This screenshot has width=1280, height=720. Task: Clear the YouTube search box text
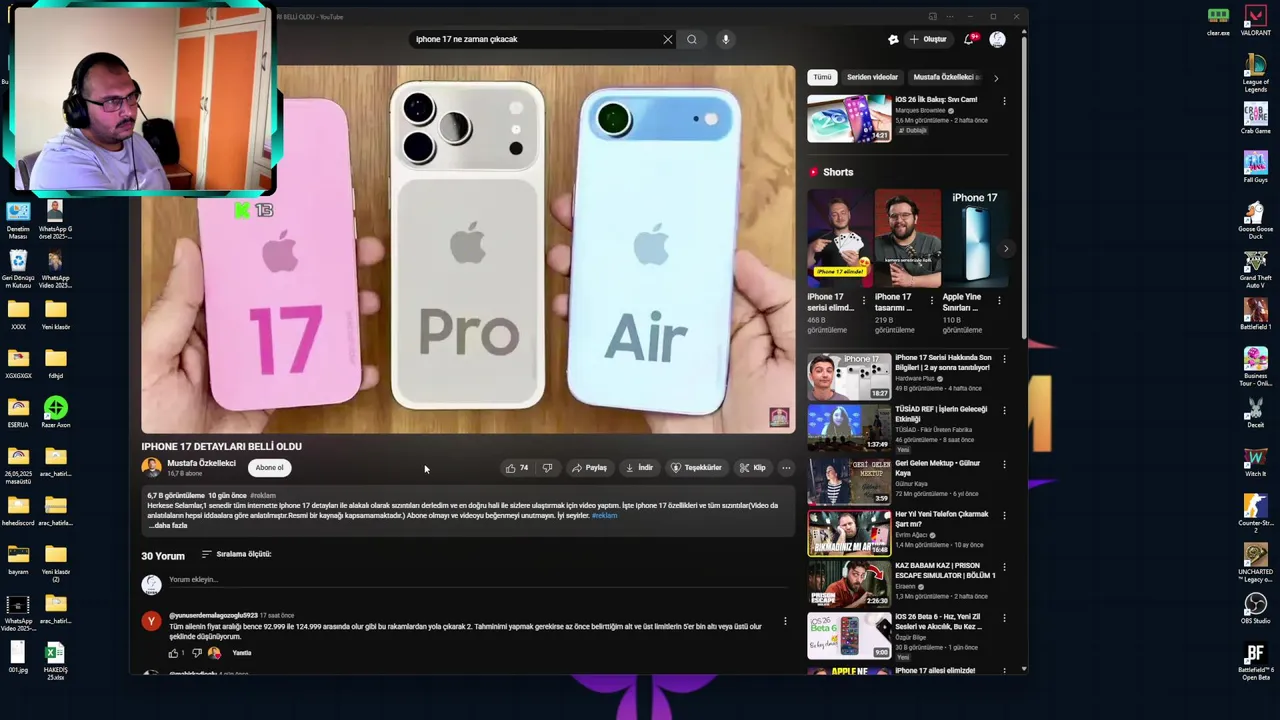point(668,39)
